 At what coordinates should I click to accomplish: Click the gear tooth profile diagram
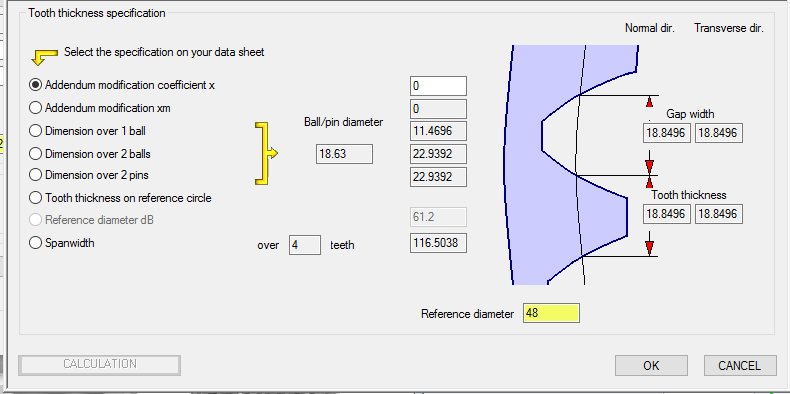point(572,165)
